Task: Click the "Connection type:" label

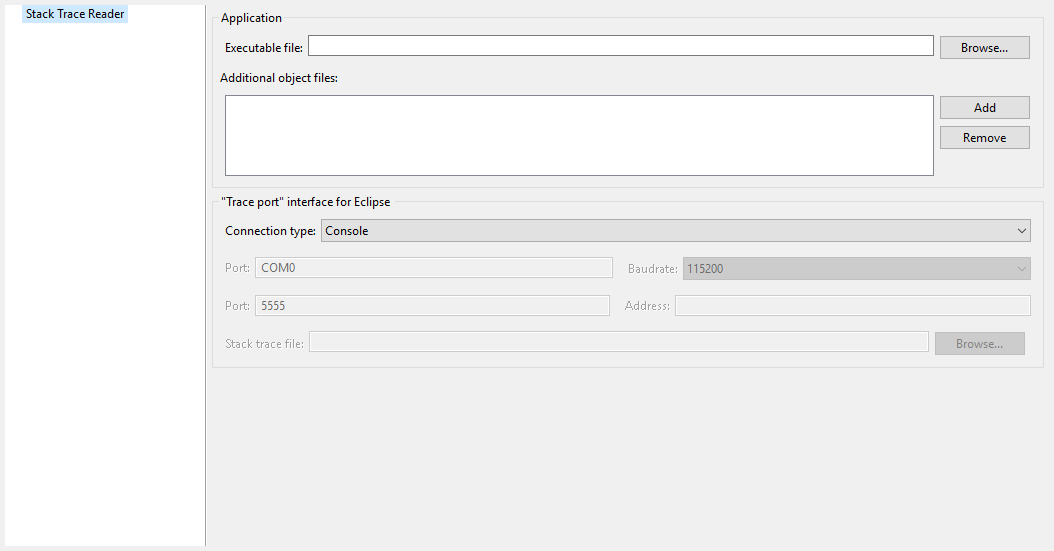Action: coord(270,231)
